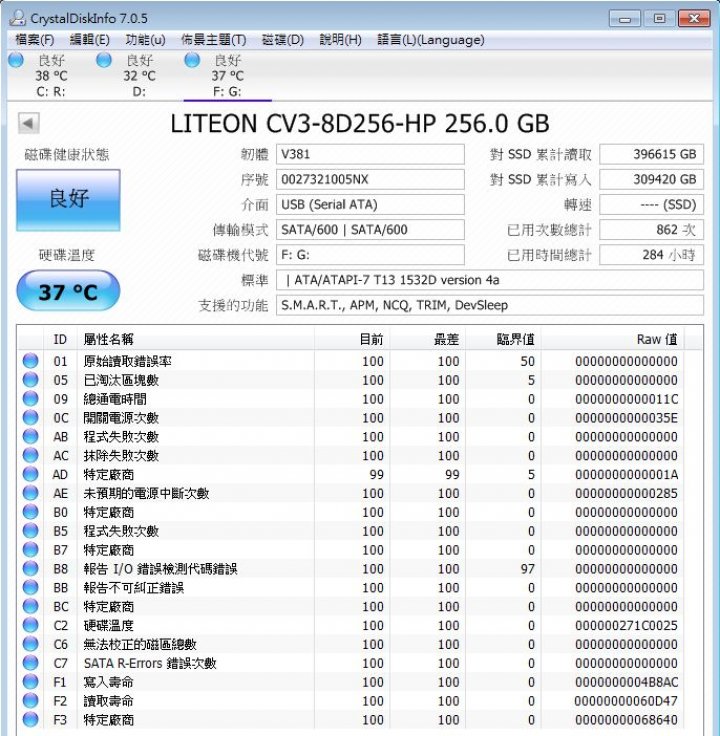This screenshot has width=720, height=736.
Task: Click status icon of row BC
Action: point(31,606)
